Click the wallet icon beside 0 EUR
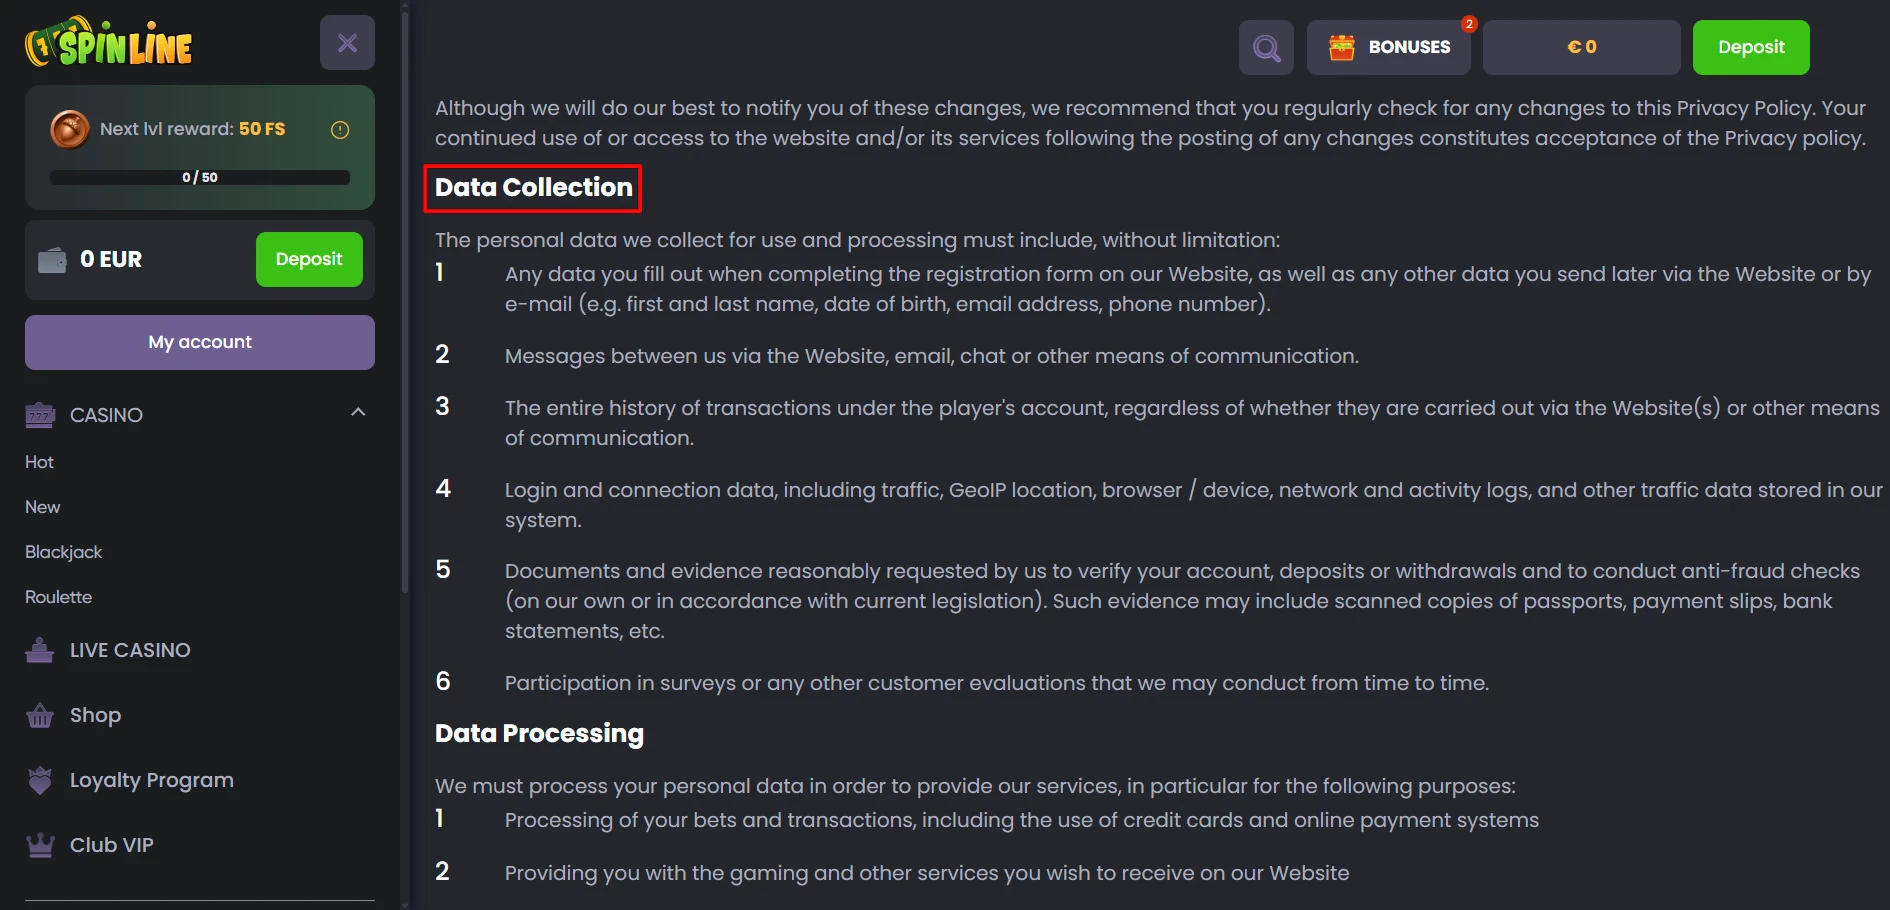Viewport: 1890px width, 910px height. (52, 260)
